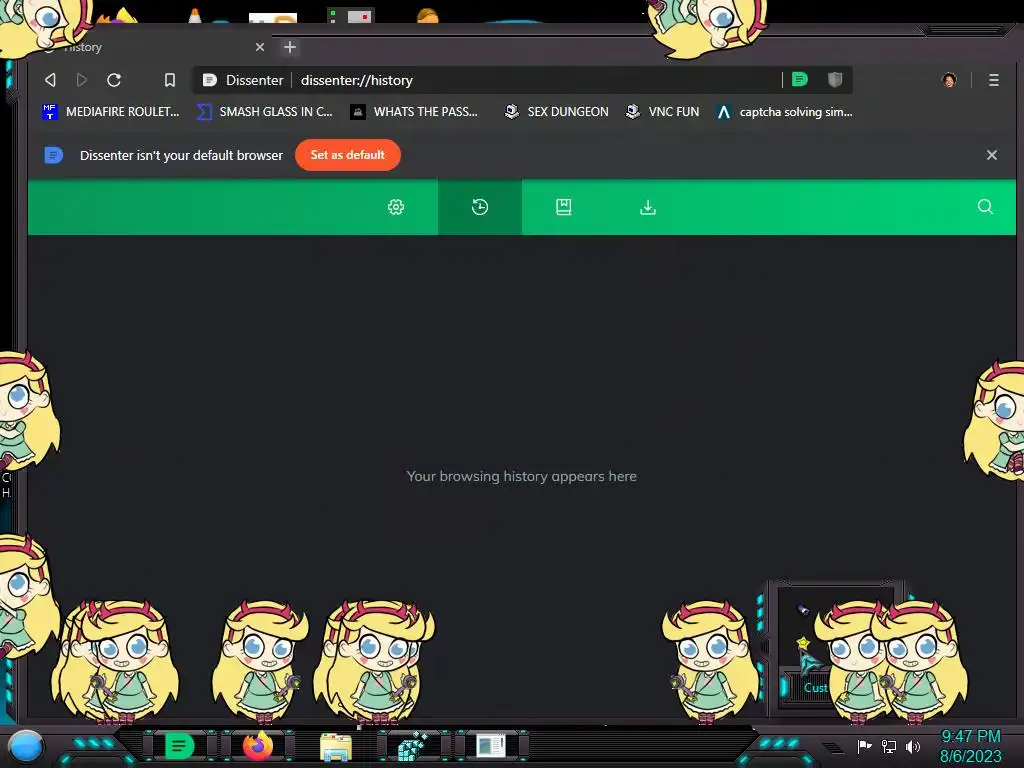Click the teal pixel-grid taskbar icon
The image size is (1024, 768).
[413, 746]
